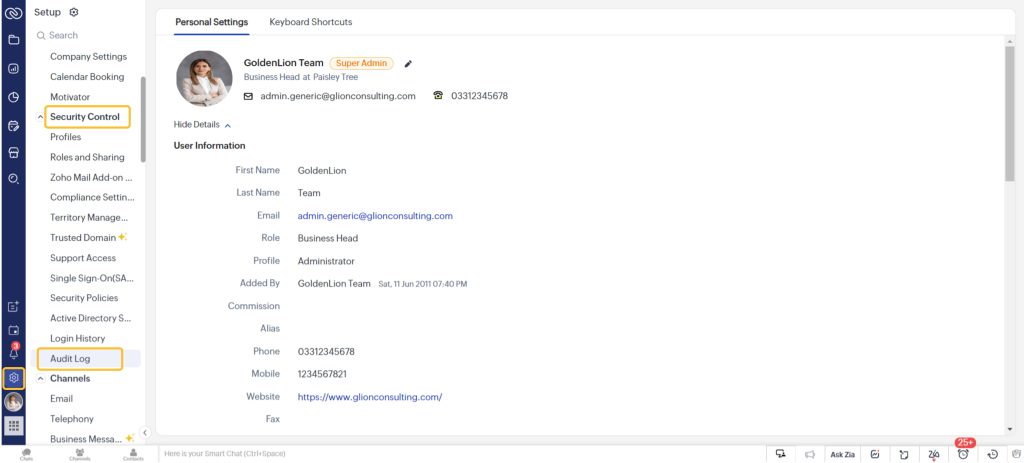The height and width of the screenshot is (463, 1024).
Task: Open the folder icon in the left rail
Action: [13, 40]
